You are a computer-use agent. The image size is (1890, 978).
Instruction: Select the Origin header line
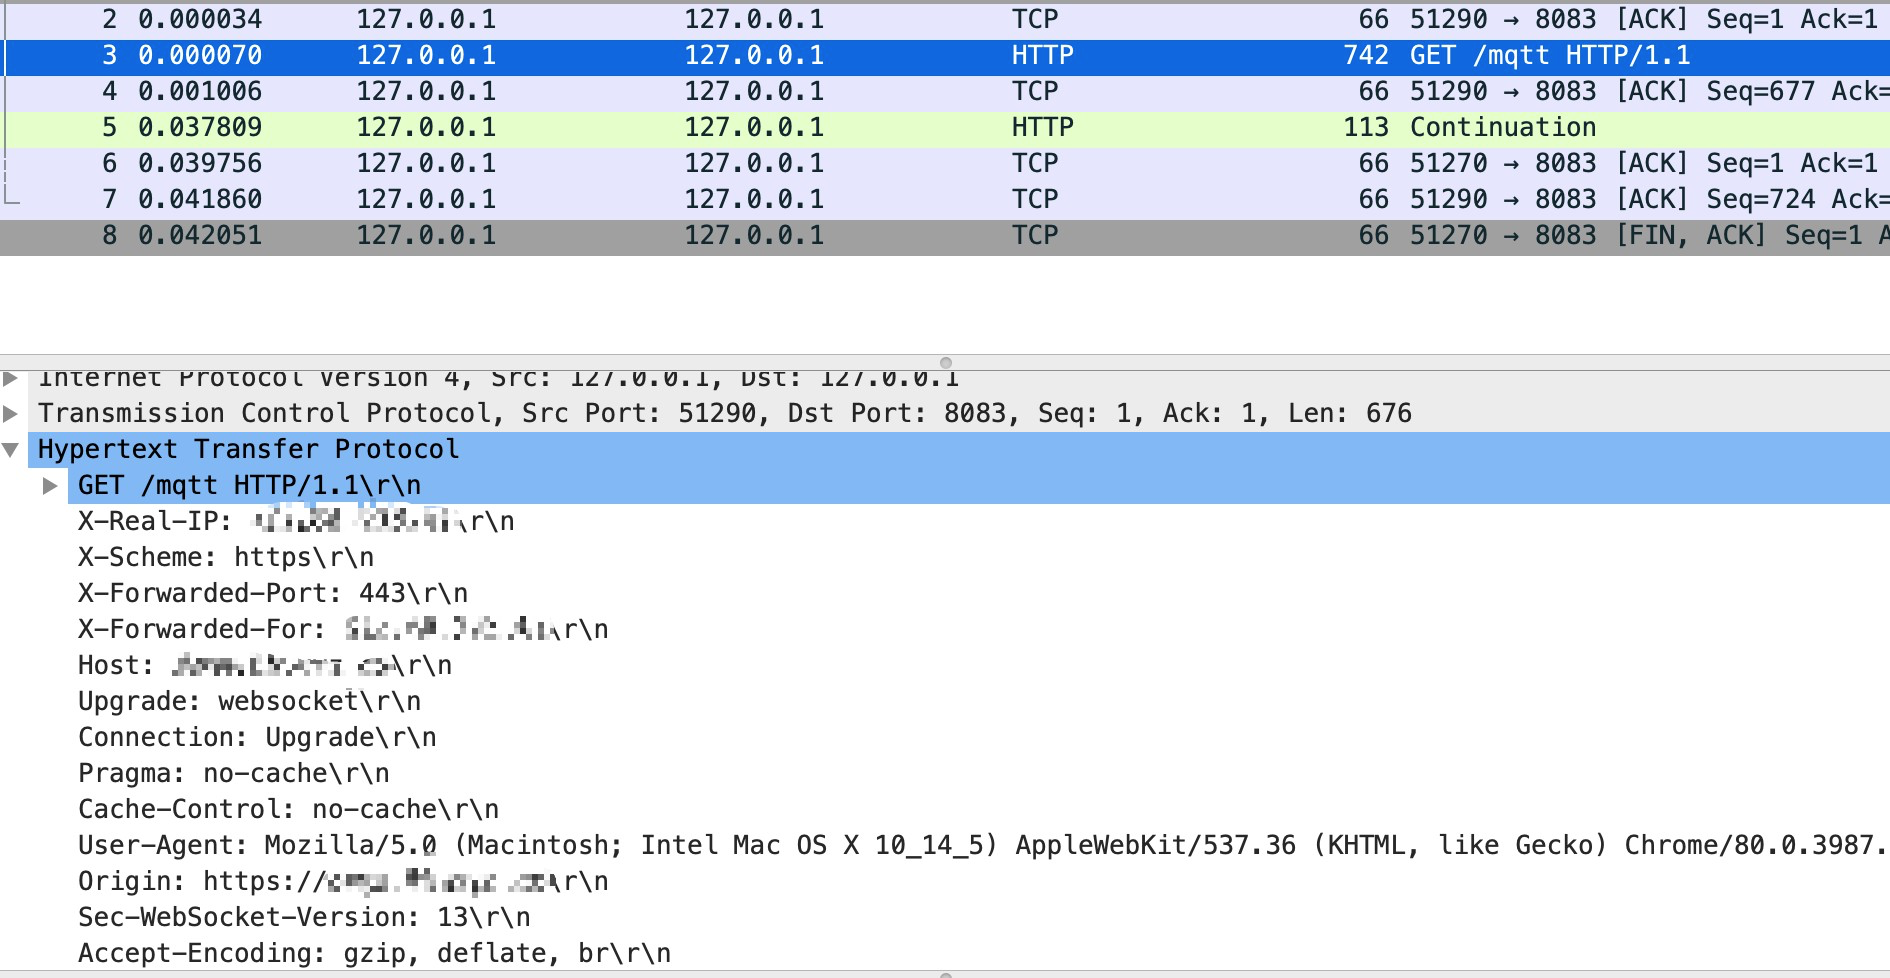[343, 881]
